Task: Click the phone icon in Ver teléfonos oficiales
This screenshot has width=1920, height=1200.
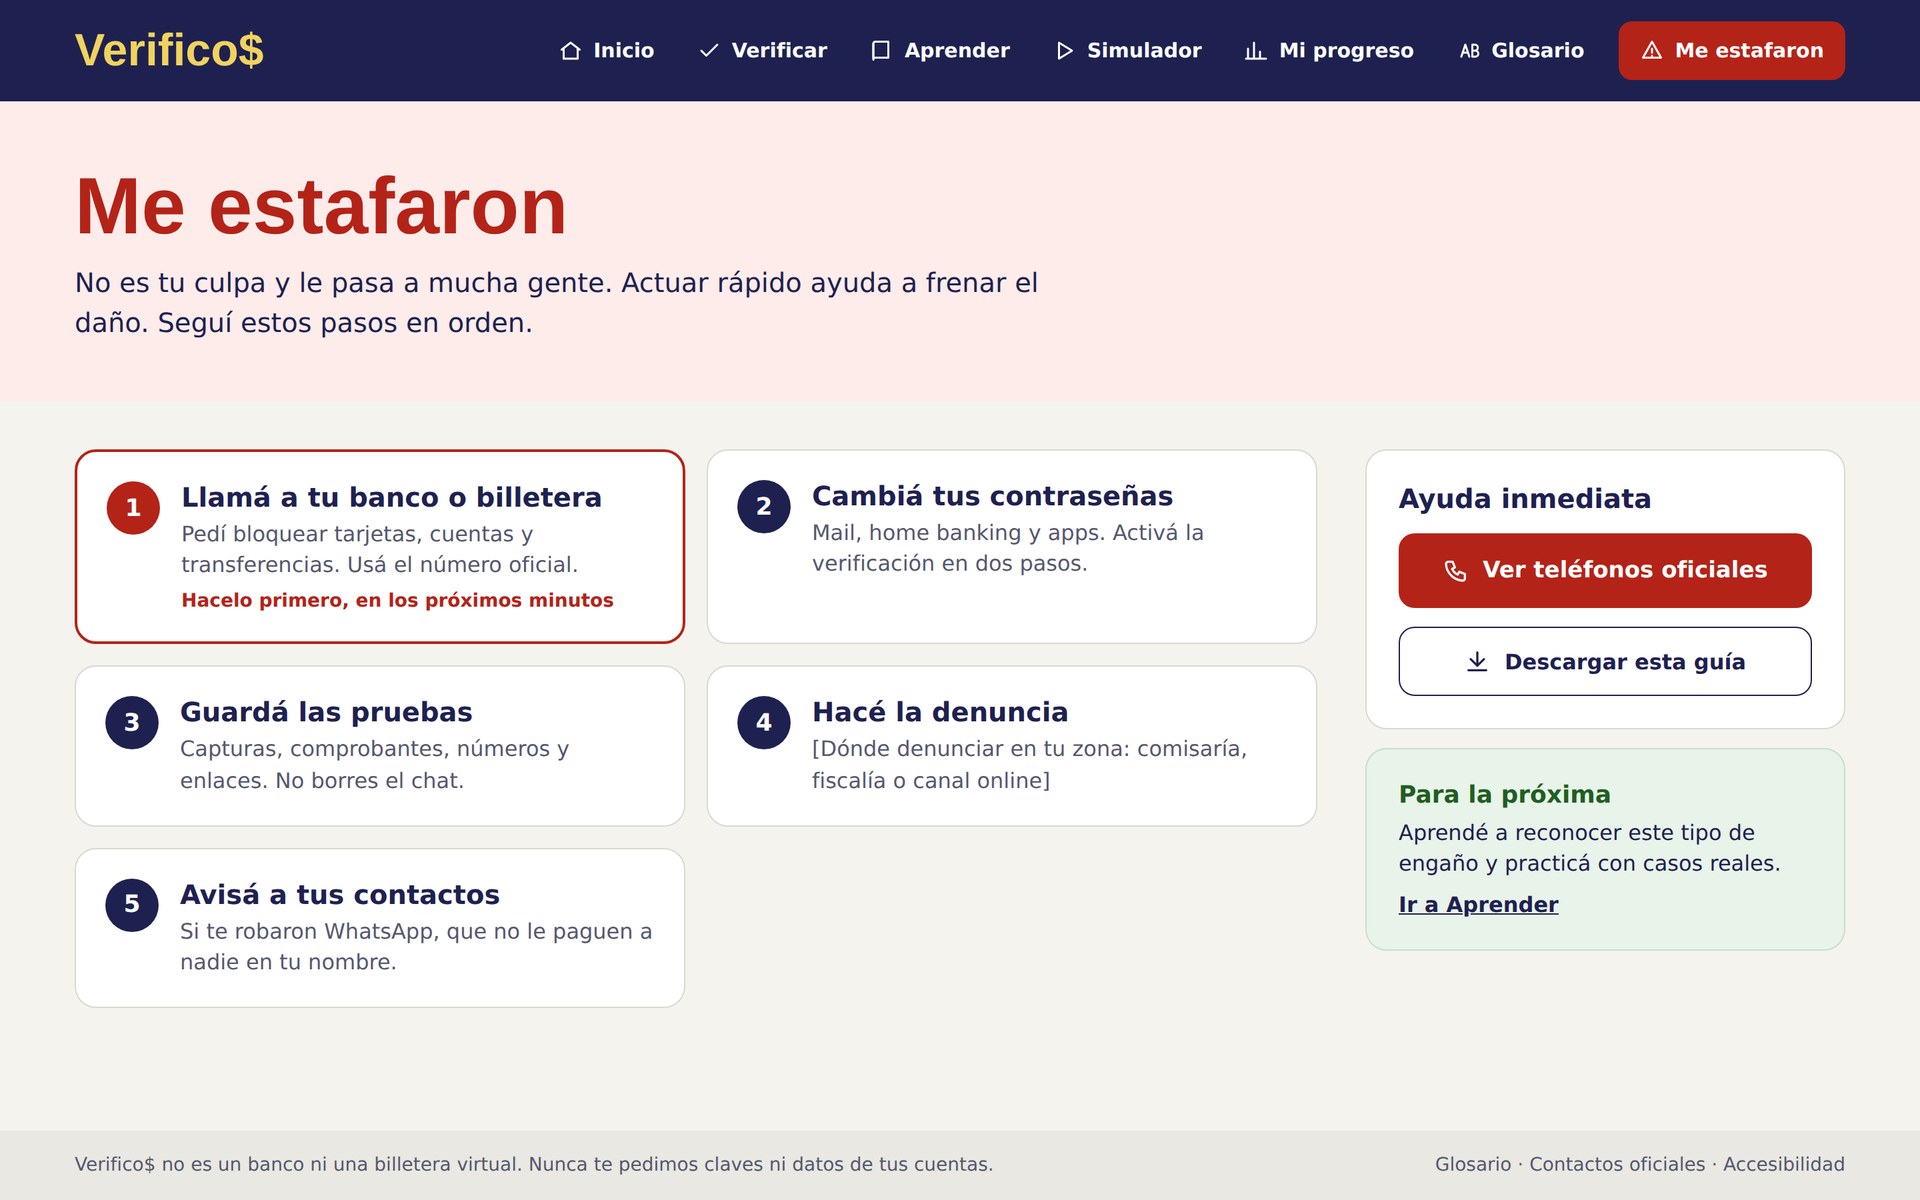Action: coord(1455,570)
